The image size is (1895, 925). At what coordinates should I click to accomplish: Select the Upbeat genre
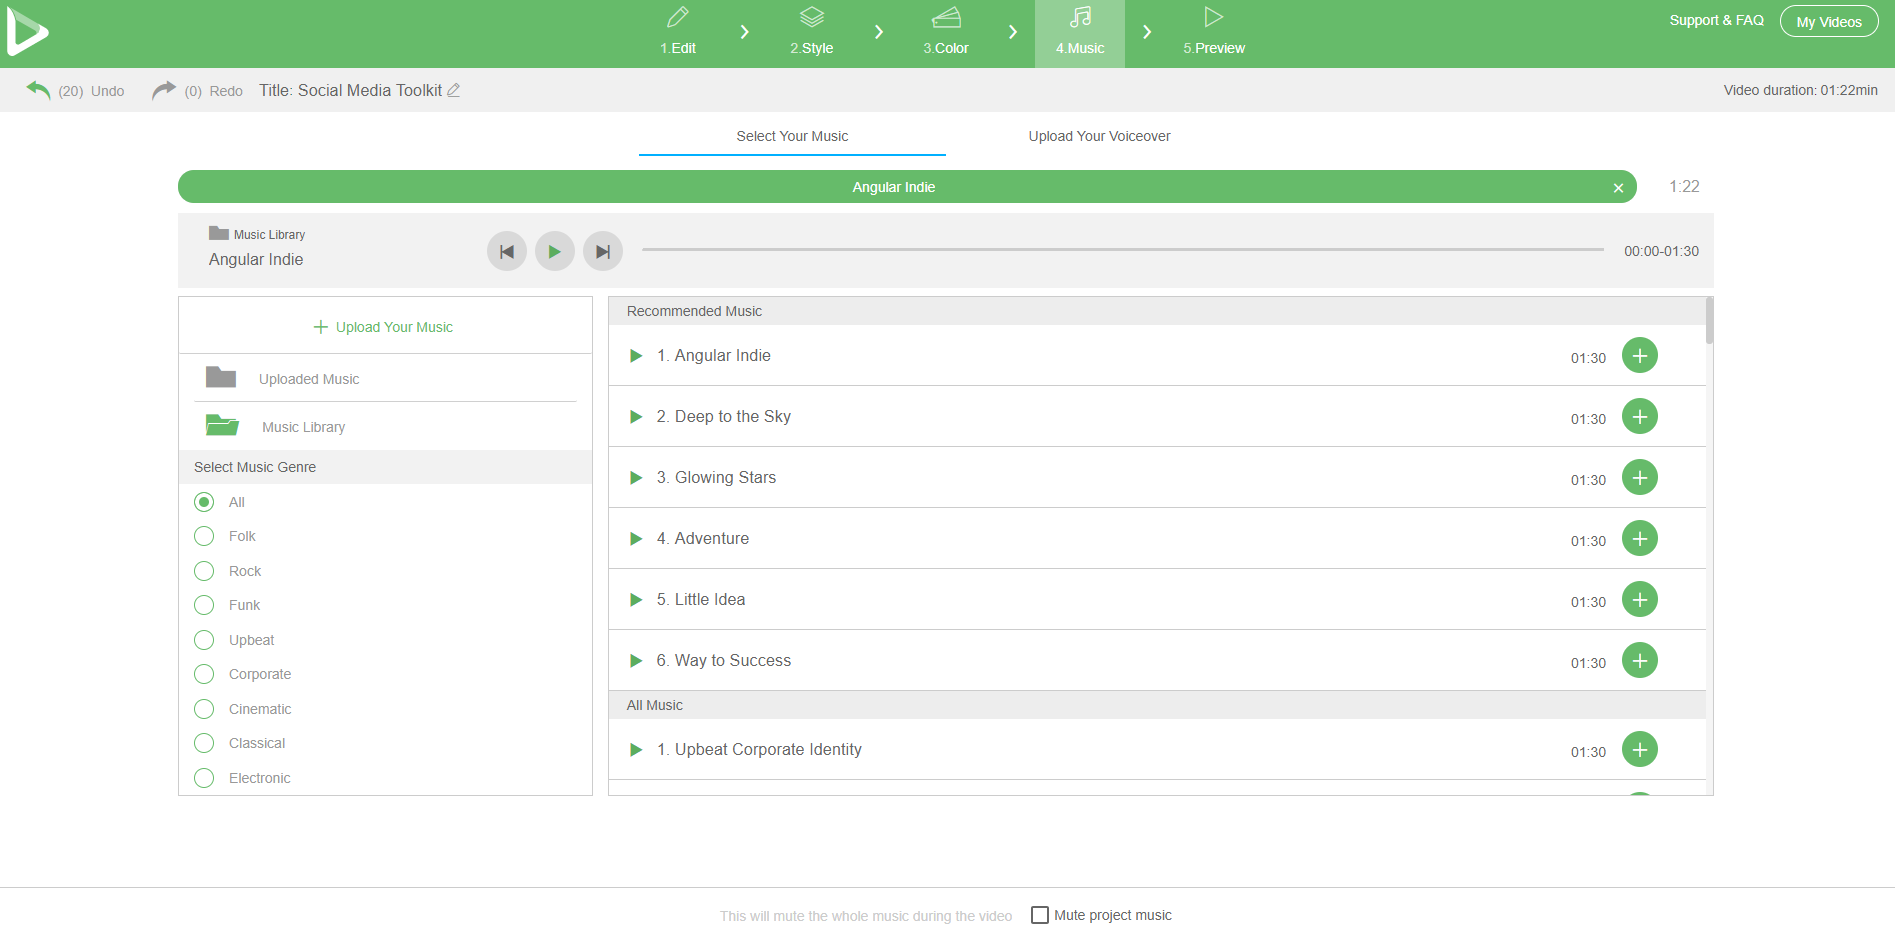(x=204, y=640)
